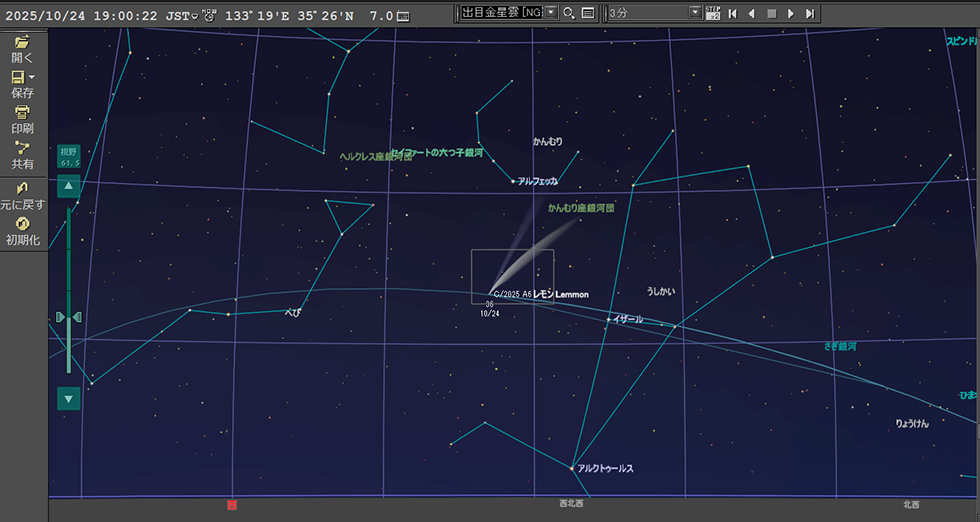Click the Save (保存) disk icon
The image size is (980, 522).
[x=19, y=77]
